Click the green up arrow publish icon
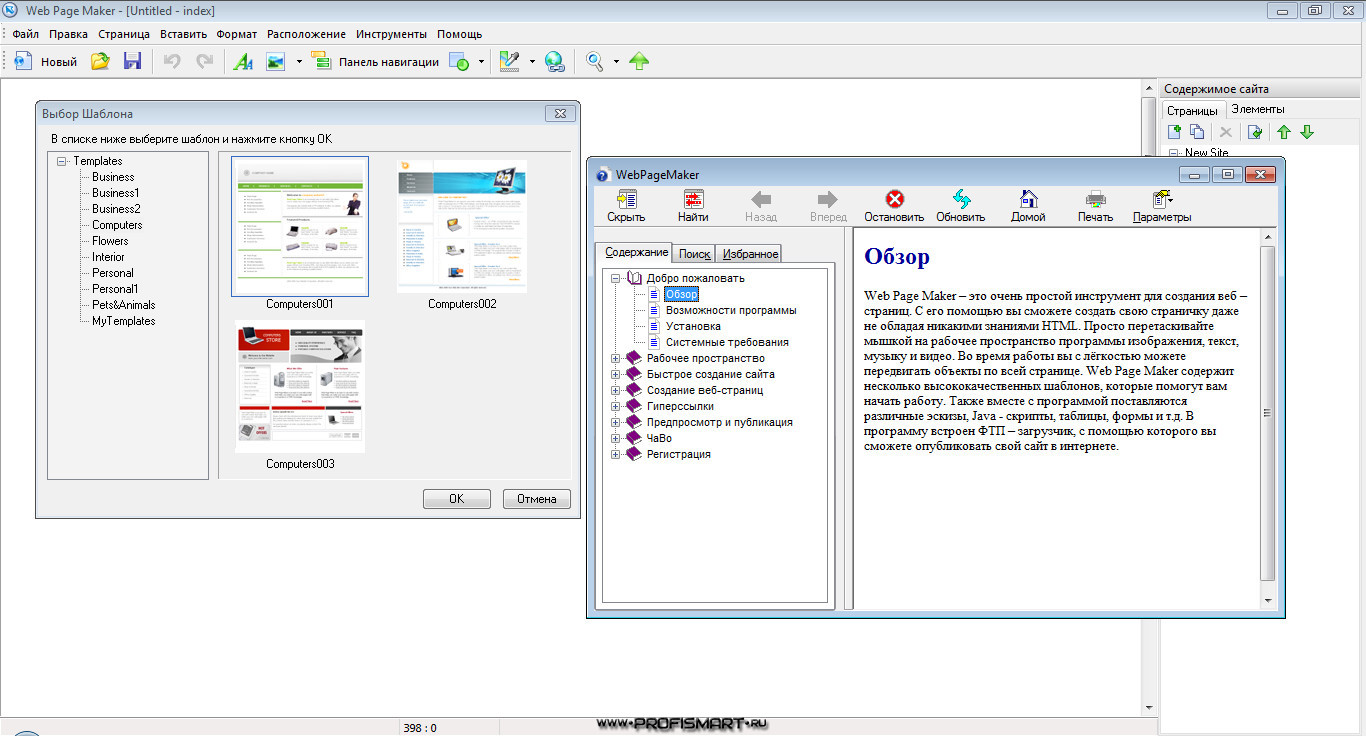 640,61
